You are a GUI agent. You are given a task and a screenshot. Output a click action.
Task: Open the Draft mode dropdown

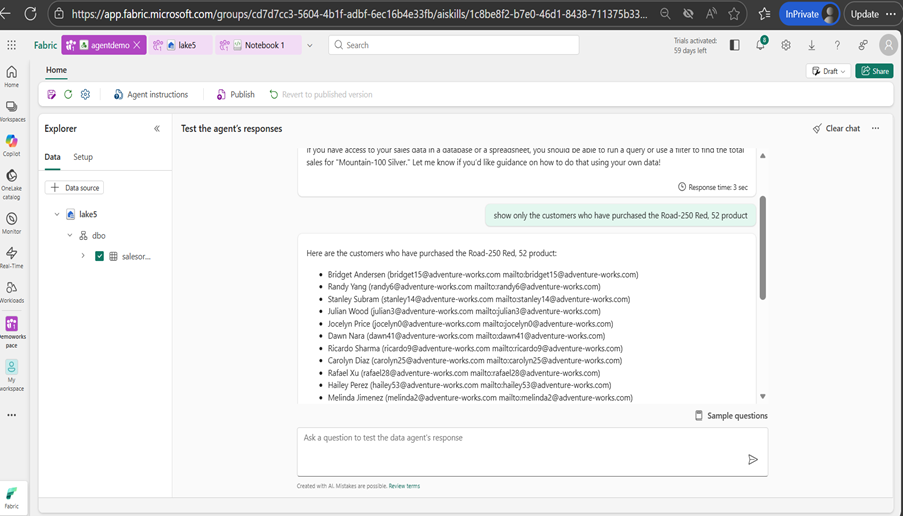click(828, 71)
